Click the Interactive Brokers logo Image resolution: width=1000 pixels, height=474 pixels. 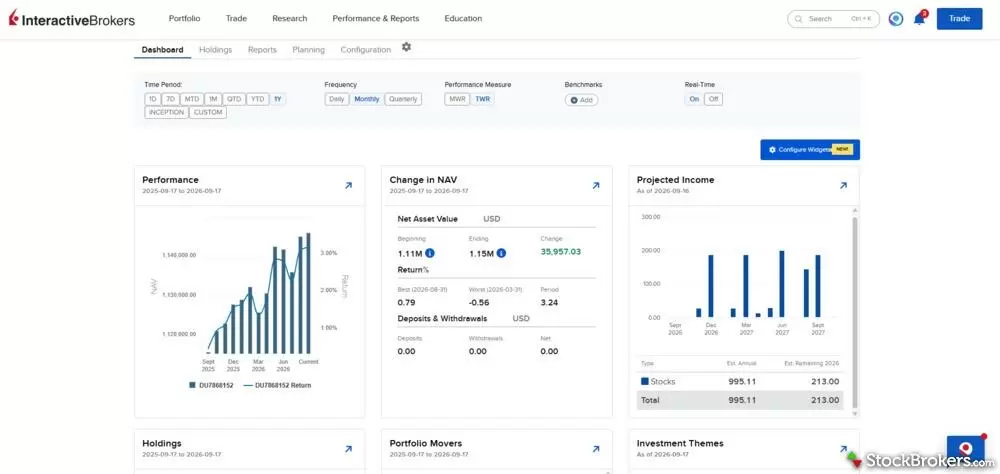pyautogui.click(x=71, y=19)
